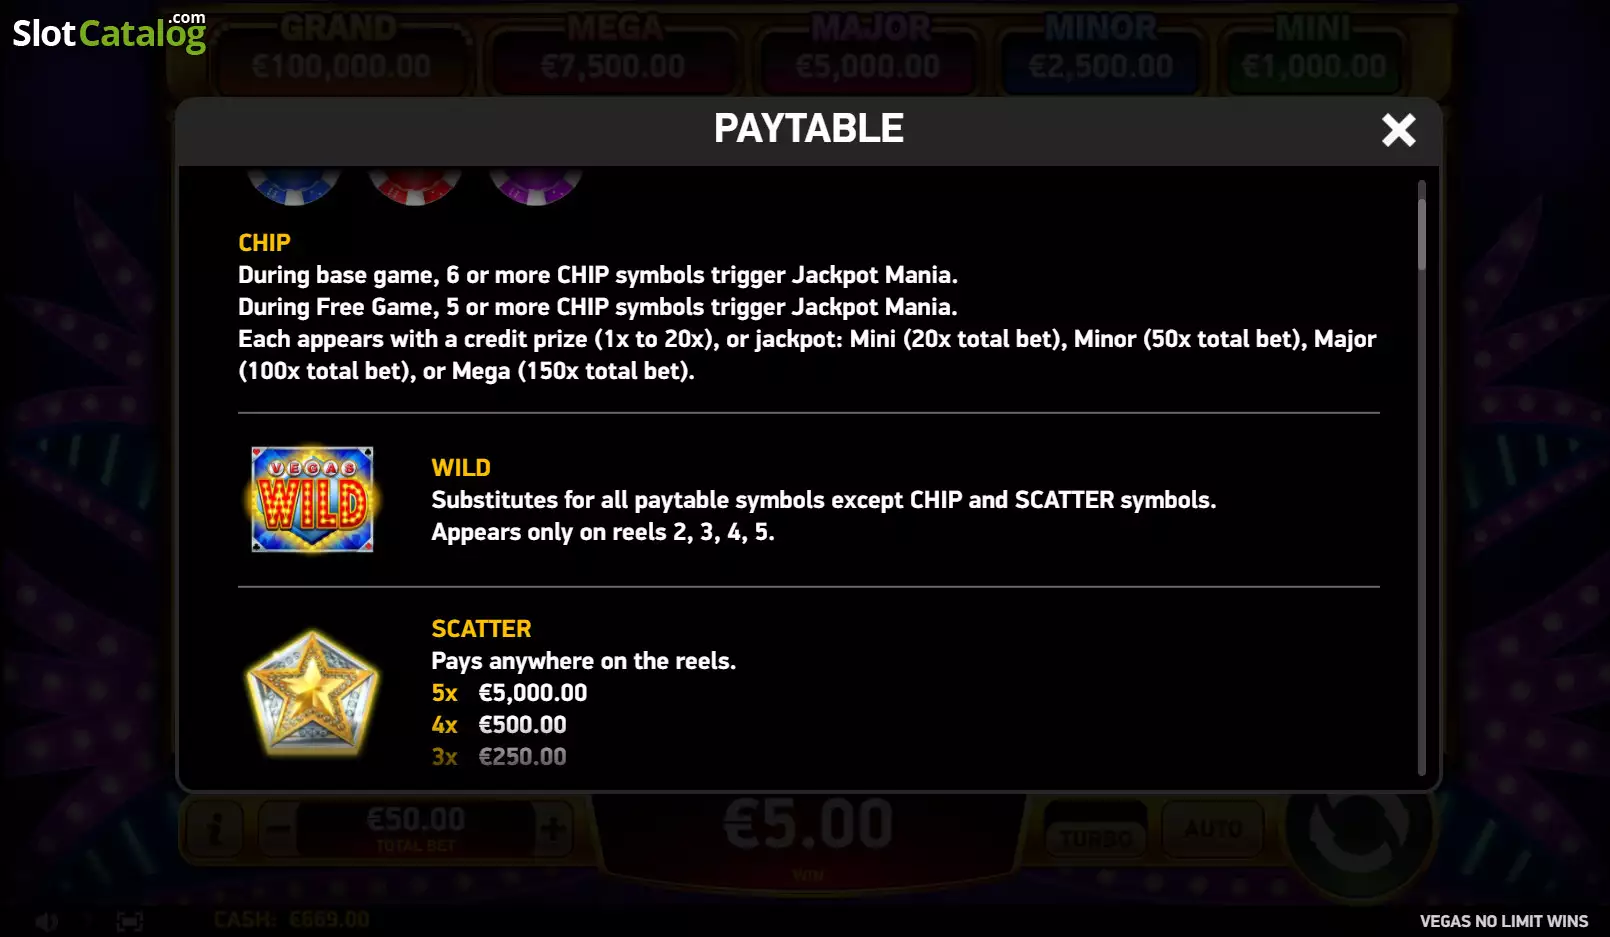
Task: Open the Auto spin options
Action: (x=1213, y=830)
